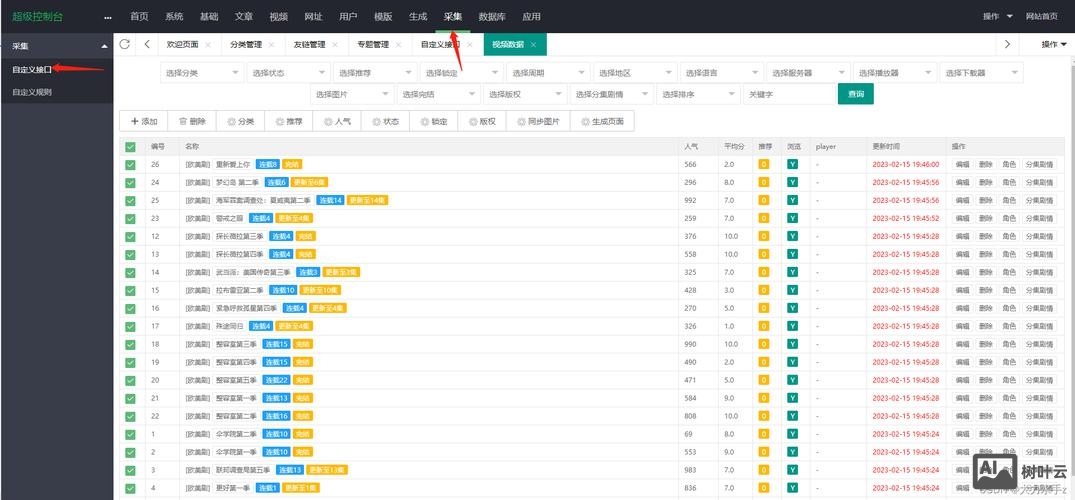Close the 分类管理 tab
1075x500 pixels.
point(271,45)
